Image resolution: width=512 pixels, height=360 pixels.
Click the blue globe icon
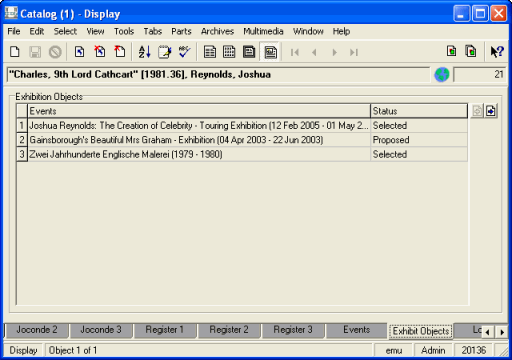pos(442,74)
